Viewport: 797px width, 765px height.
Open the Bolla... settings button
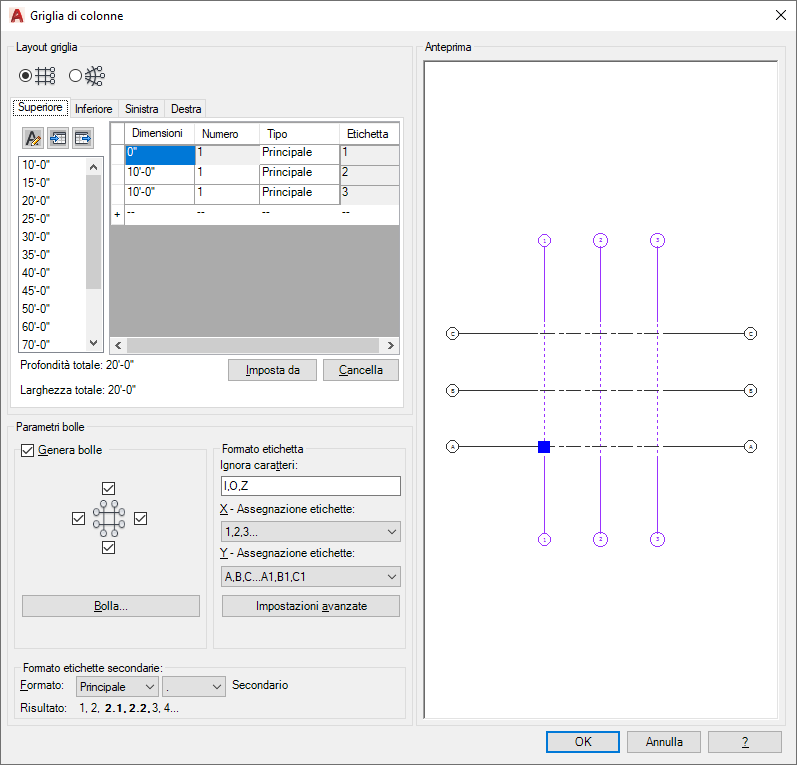point(111,606)
